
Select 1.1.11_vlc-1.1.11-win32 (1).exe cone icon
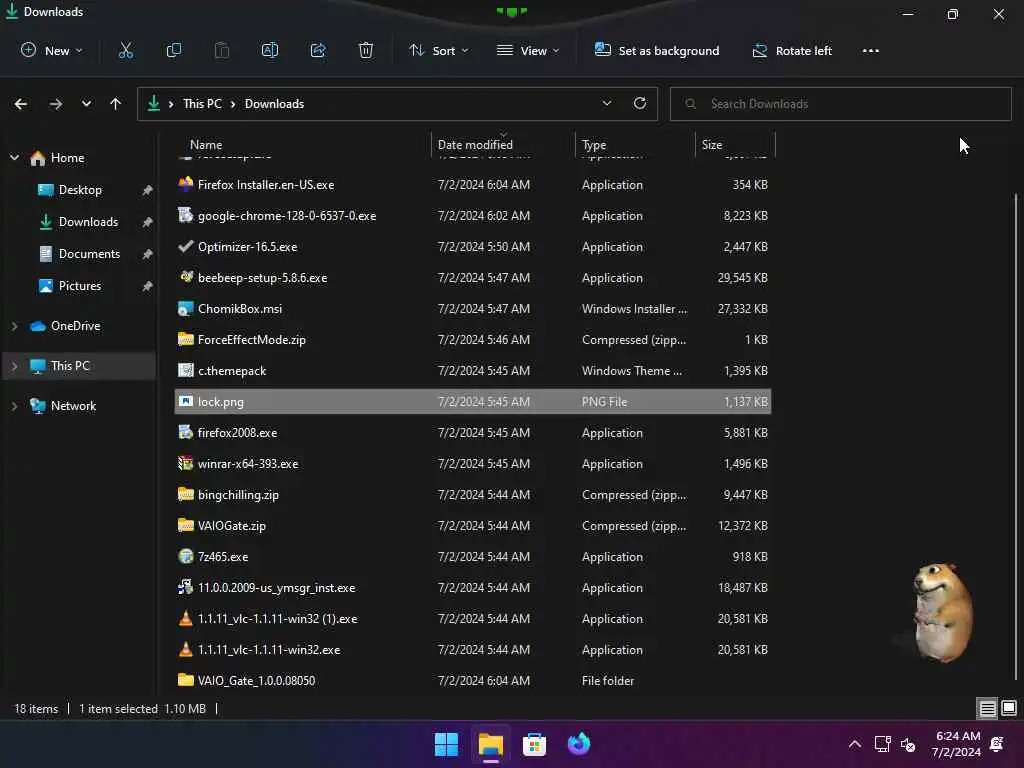(x=185, y=618)
